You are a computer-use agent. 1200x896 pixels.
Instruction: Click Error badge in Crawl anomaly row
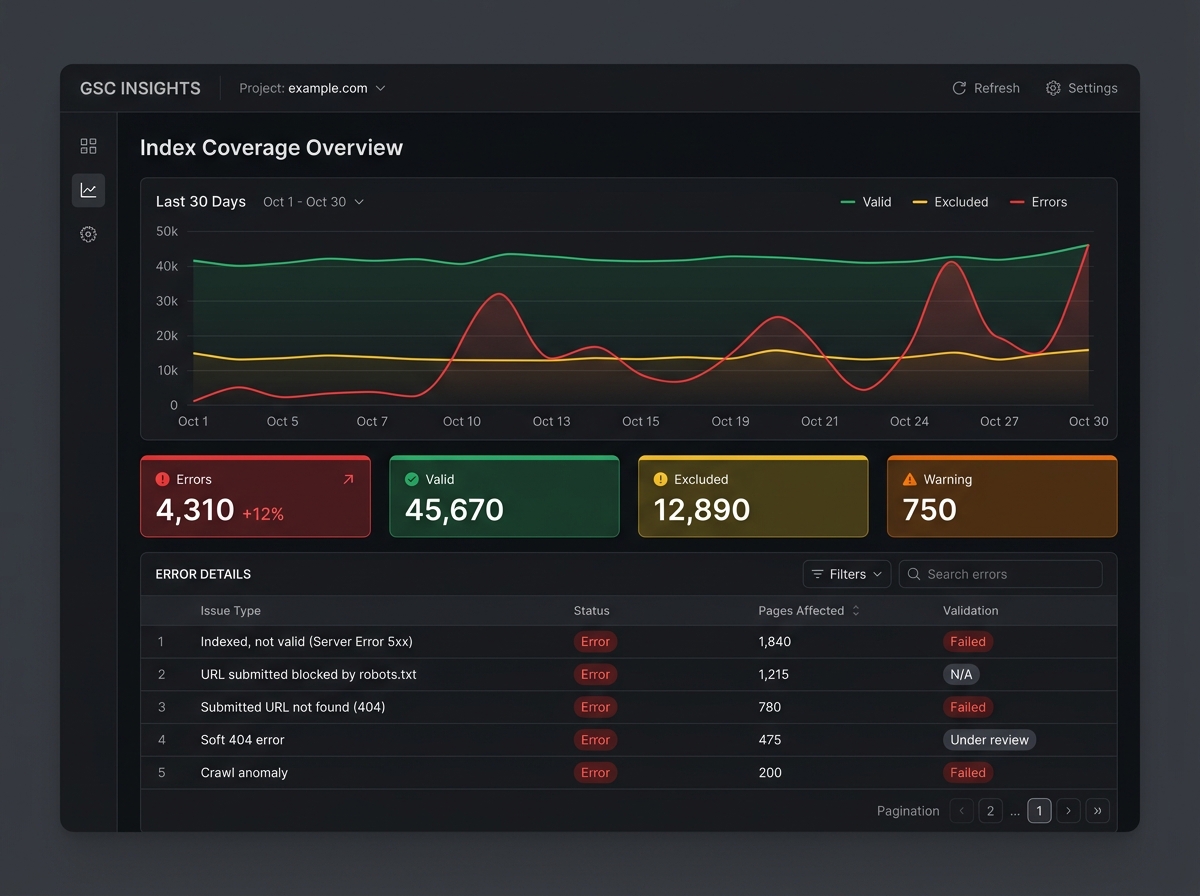595,773
